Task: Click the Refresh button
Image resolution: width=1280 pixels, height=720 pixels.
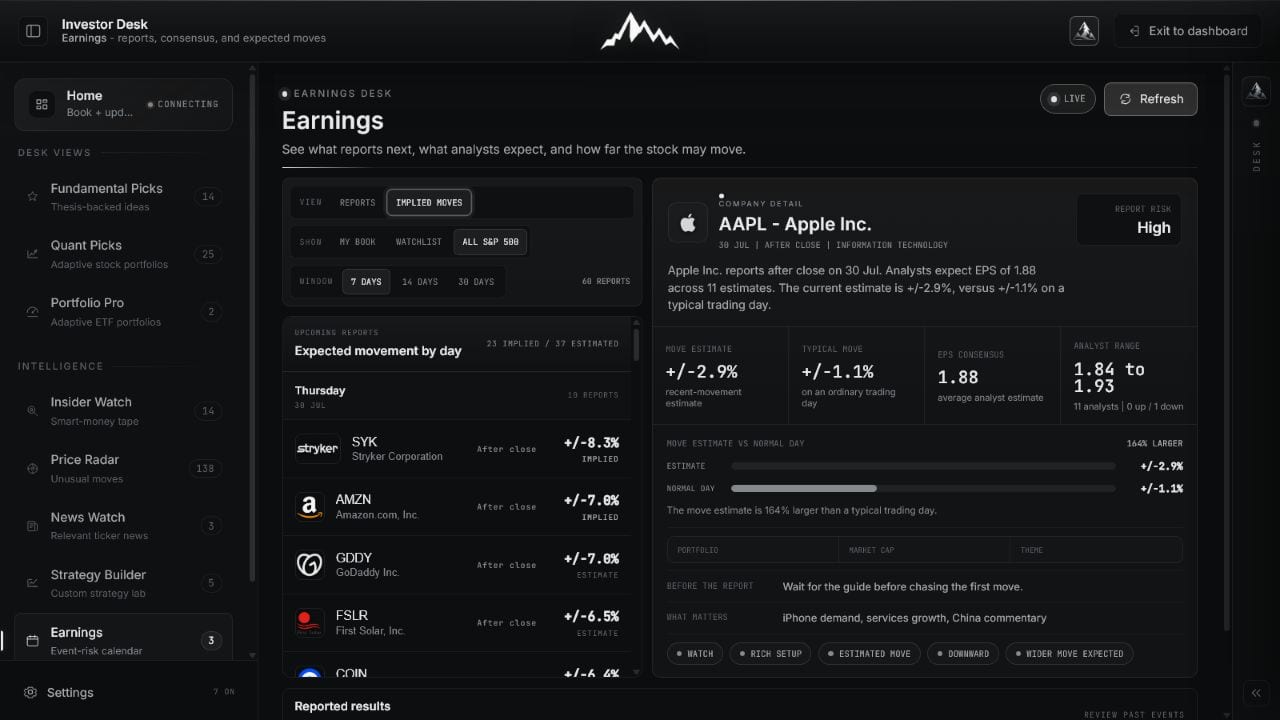Action: [x=1150, y=99]
